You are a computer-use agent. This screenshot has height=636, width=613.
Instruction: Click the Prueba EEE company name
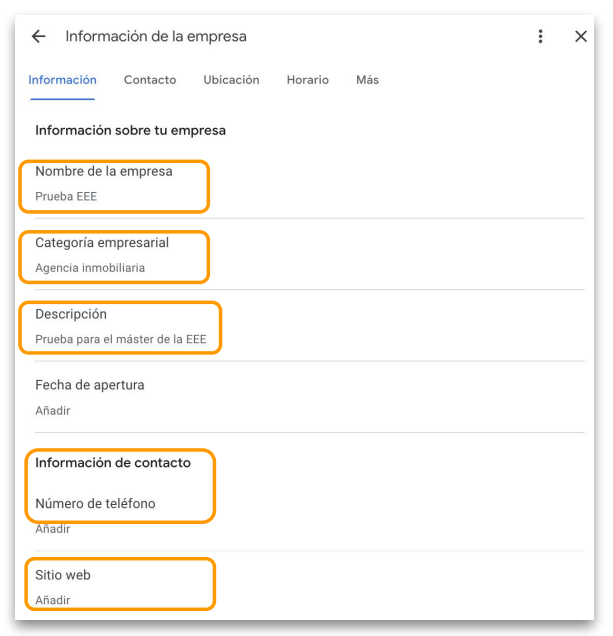tap(66, 197)
